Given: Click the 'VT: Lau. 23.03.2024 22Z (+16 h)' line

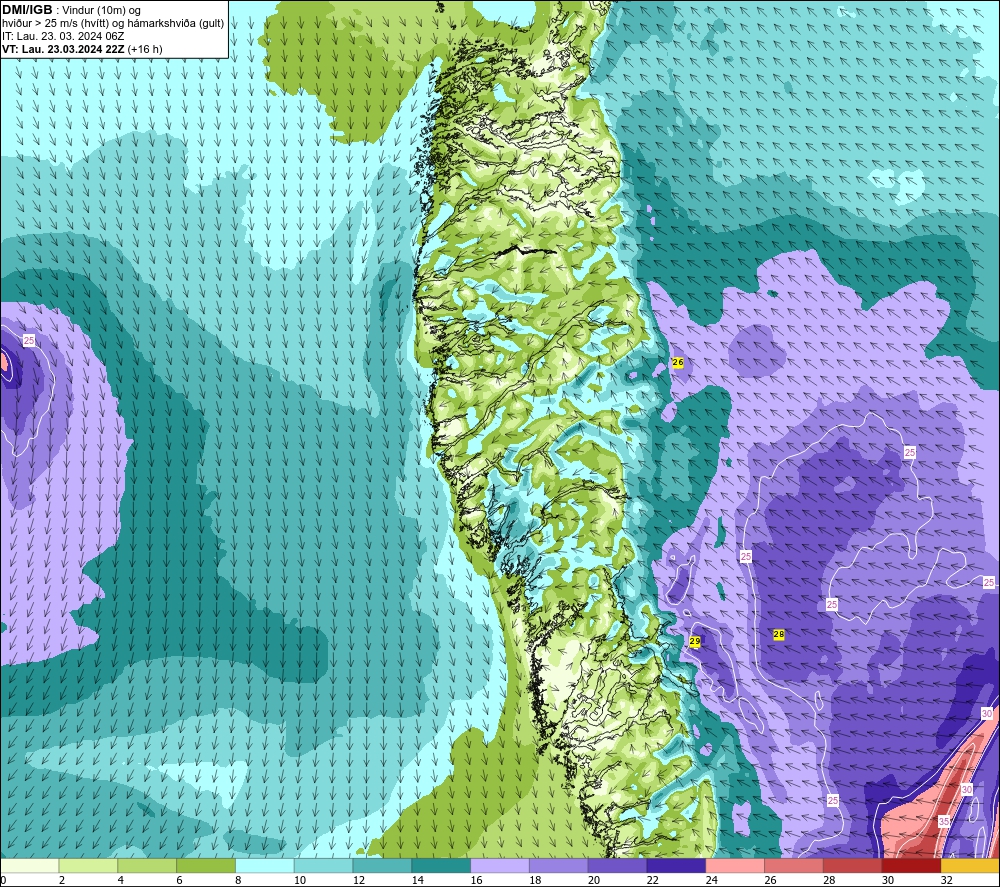Looking at the screenshot, I should pos(82,49).
